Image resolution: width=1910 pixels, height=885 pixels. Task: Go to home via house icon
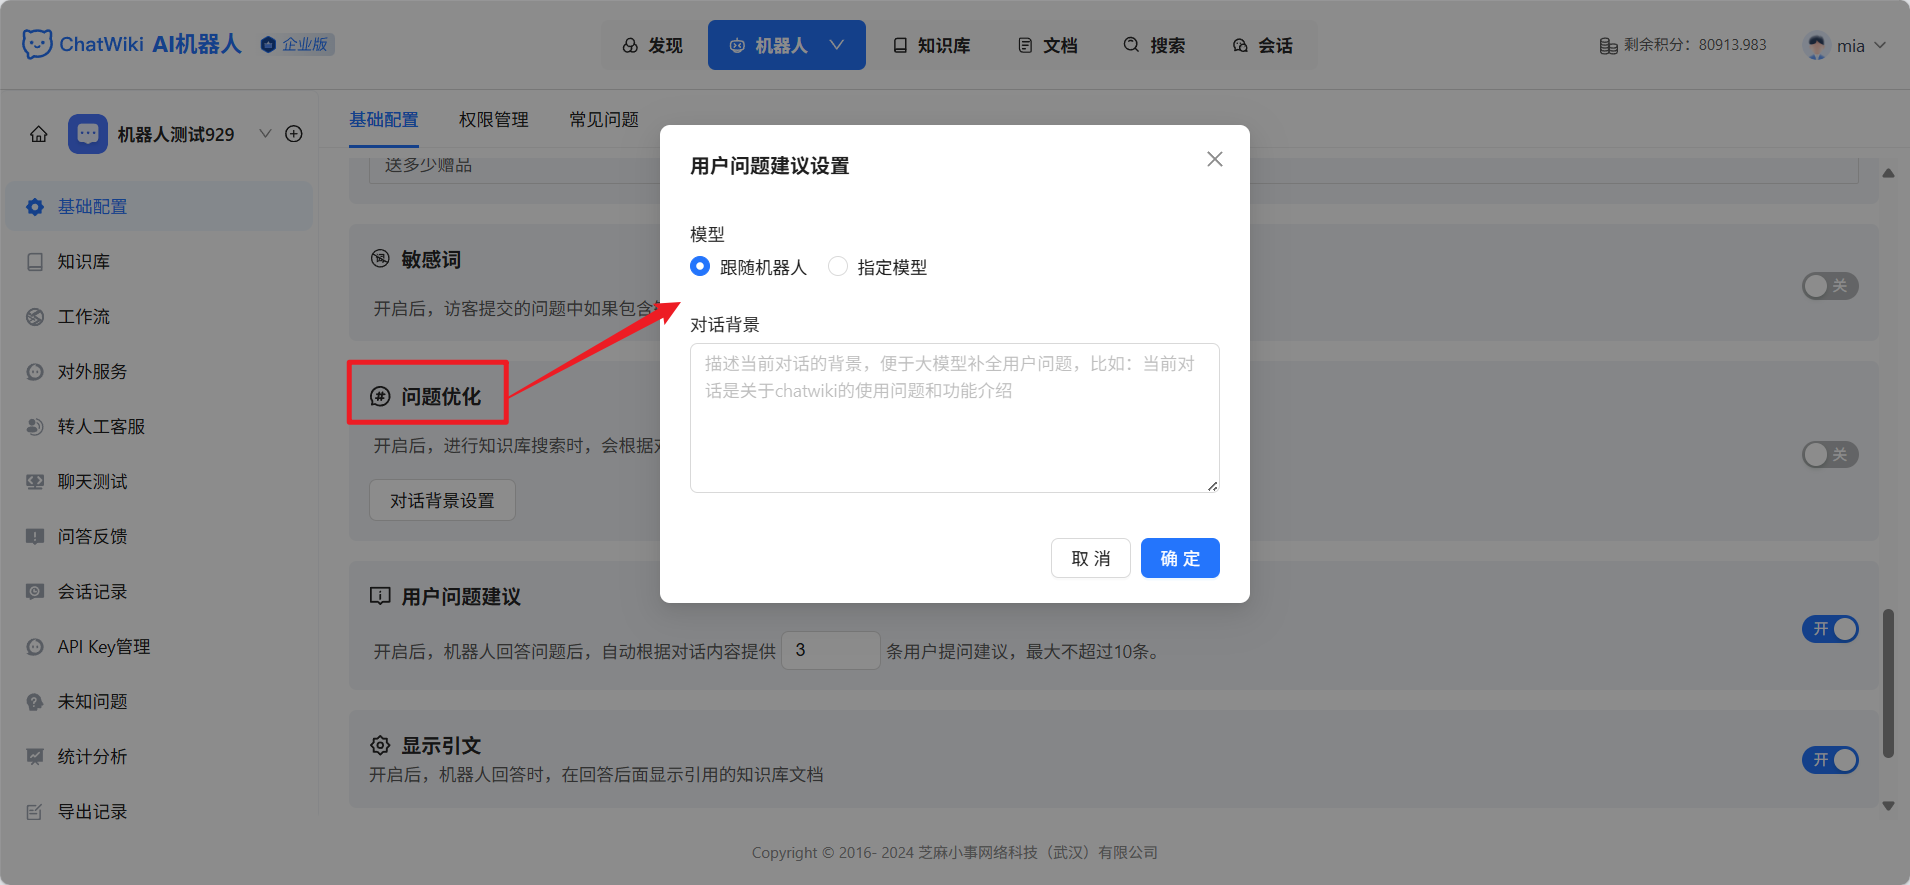[x=39, y=134]
